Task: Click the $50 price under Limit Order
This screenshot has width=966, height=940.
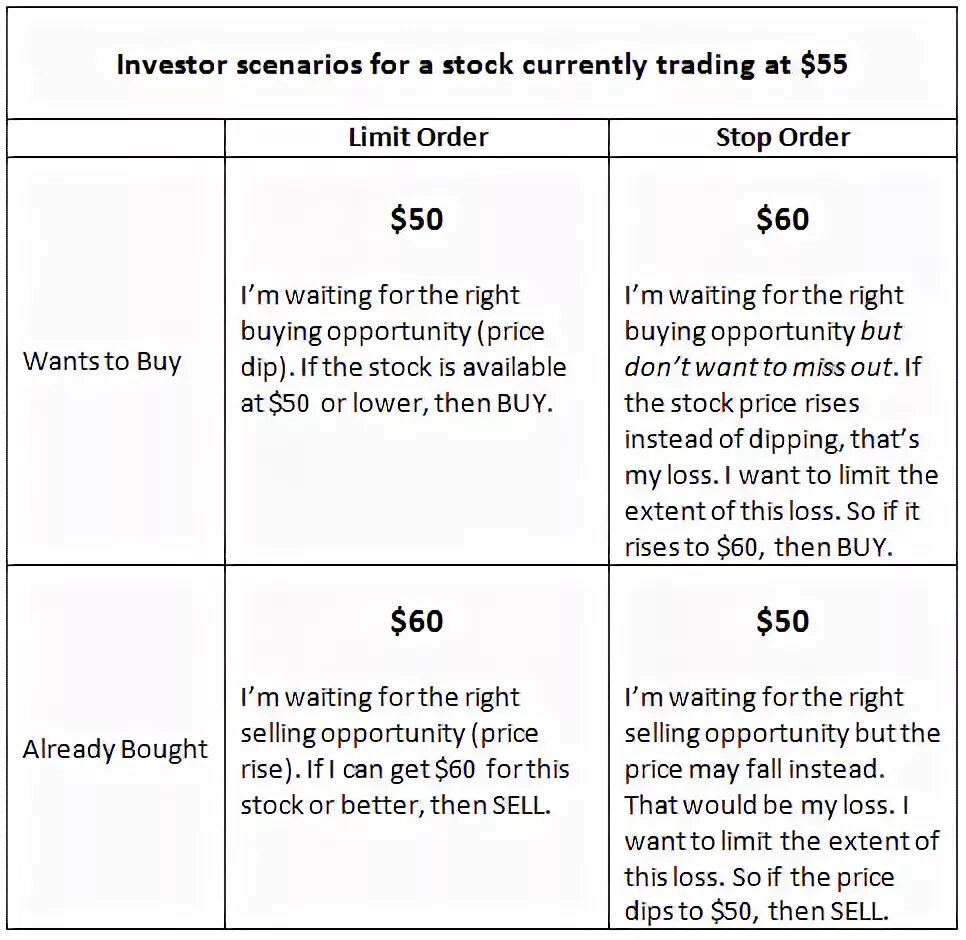Action: pos(416,220)
